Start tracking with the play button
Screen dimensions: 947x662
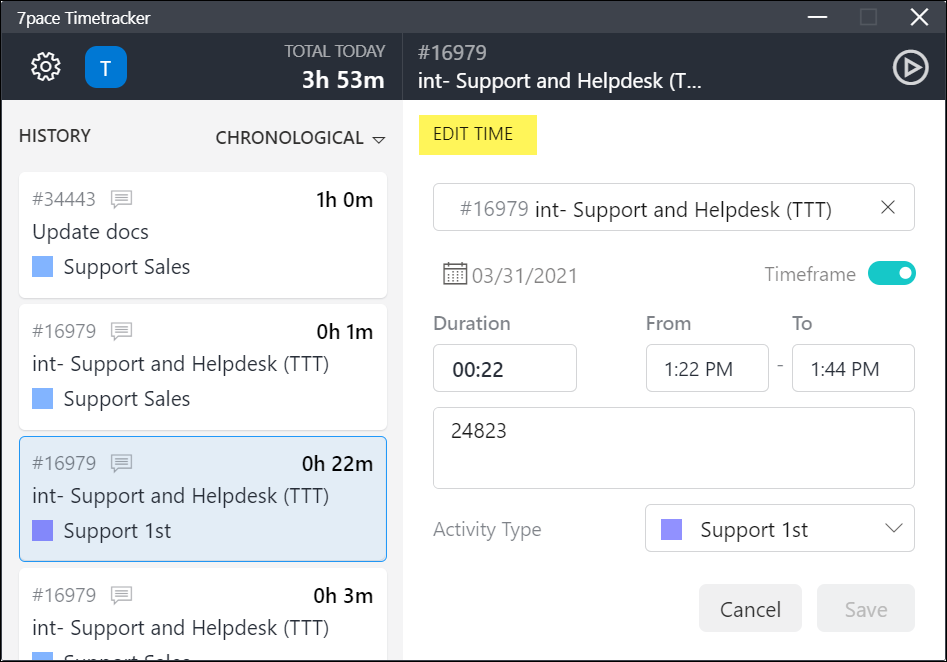pyautogui.click(x=910, y=67)
